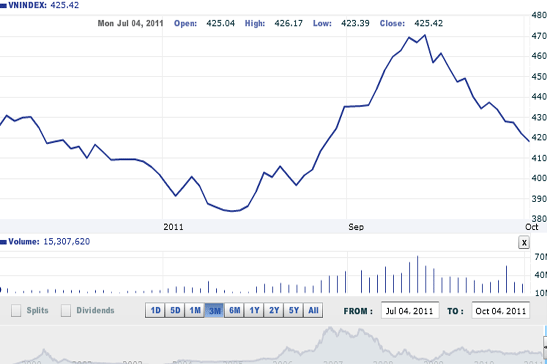Image resolution: width=550 pixels, height=364 pixels.
Task: Click the 400 price axis label
Action: [x=539, y=178]
